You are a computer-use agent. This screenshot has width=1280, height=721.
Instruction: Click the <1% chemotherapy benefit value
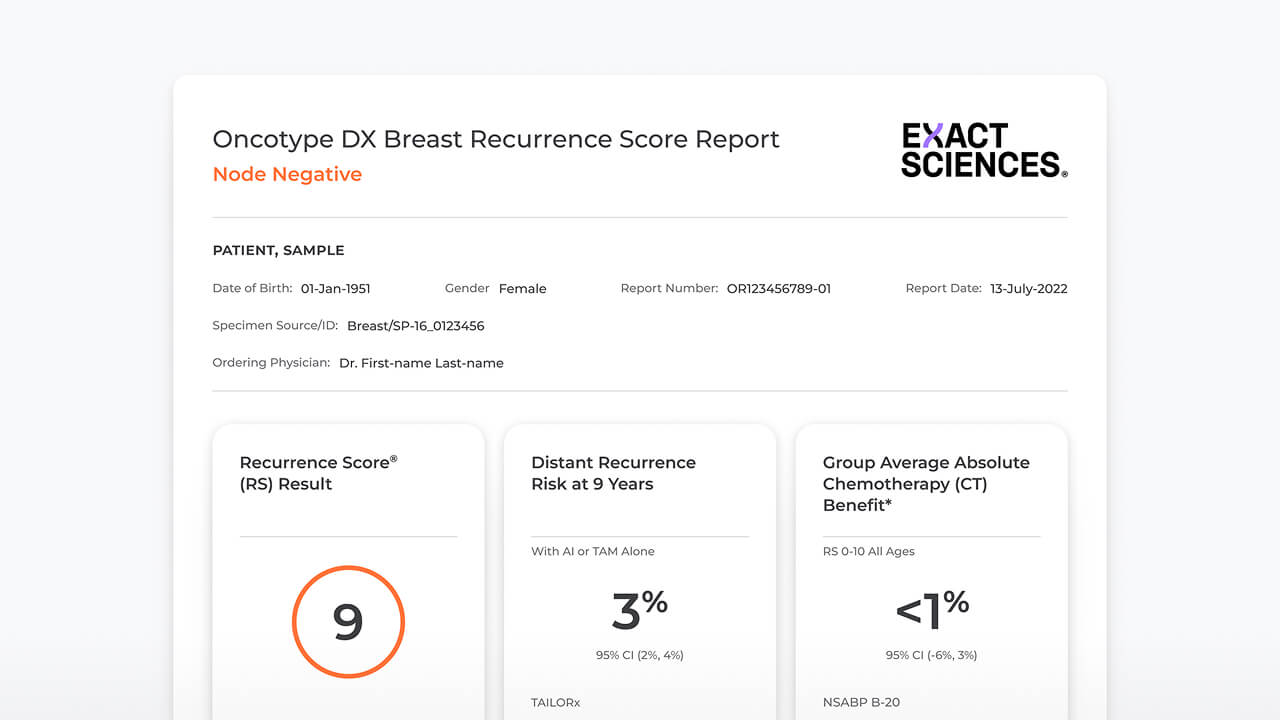click(x=932, y=610)
